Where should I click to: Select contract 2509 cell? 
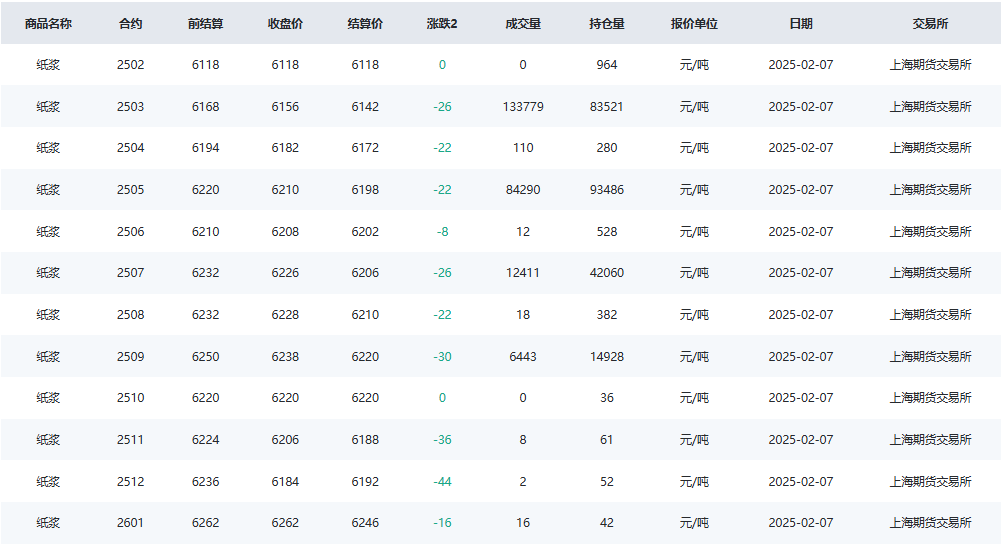(x=130, y=357)
